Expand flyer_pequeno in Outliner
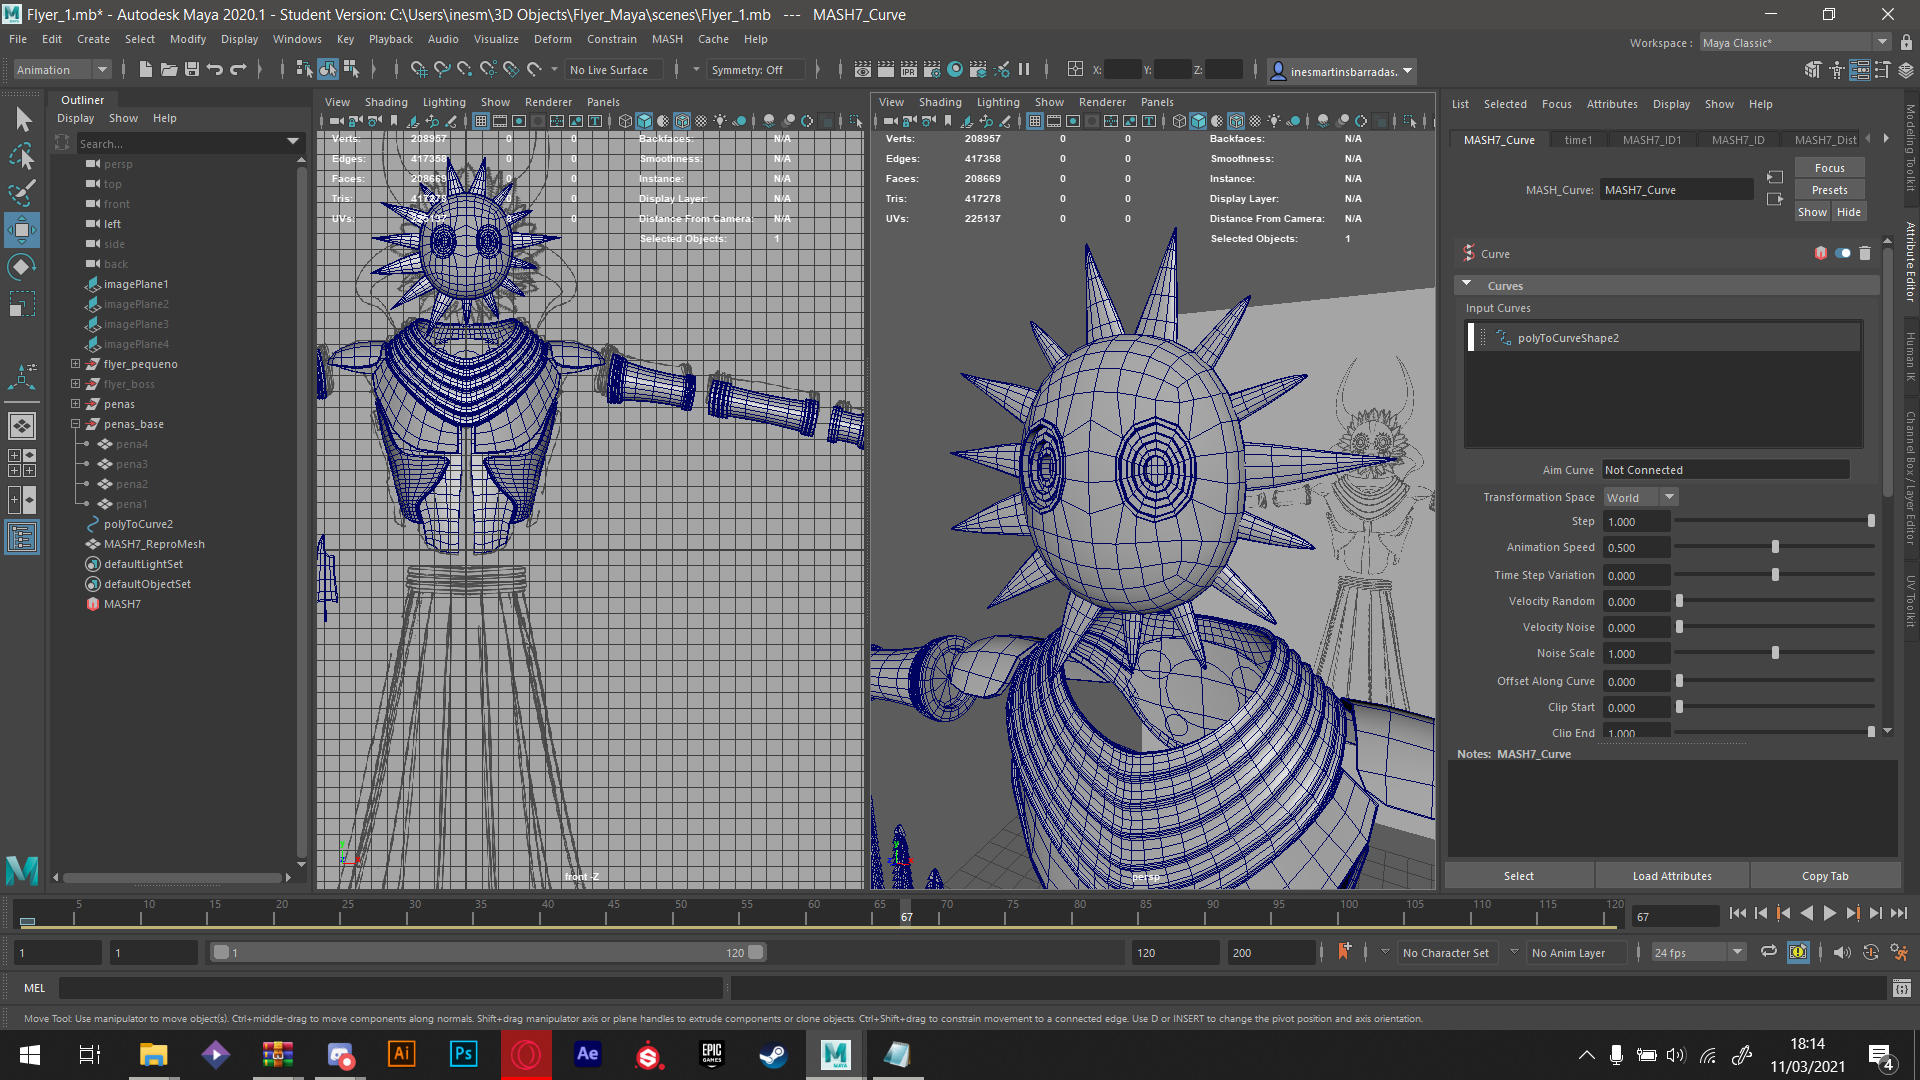 75,364
